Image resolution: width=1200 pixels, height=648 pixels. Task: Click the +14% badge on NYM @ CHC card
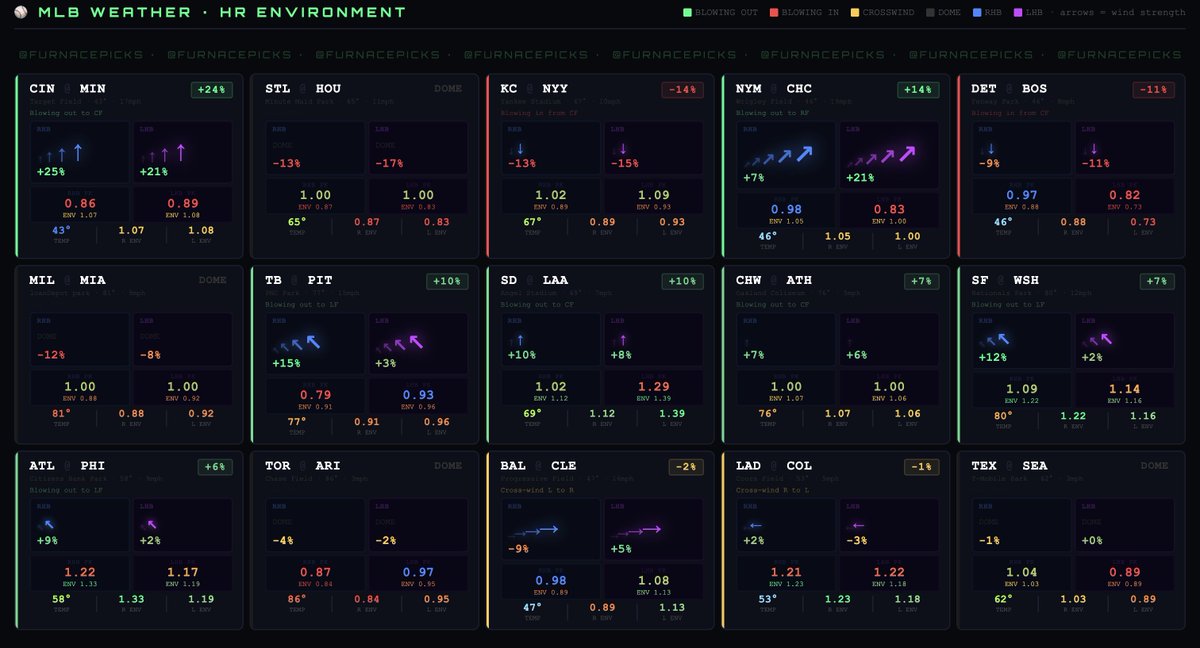[x=918, y=89]
